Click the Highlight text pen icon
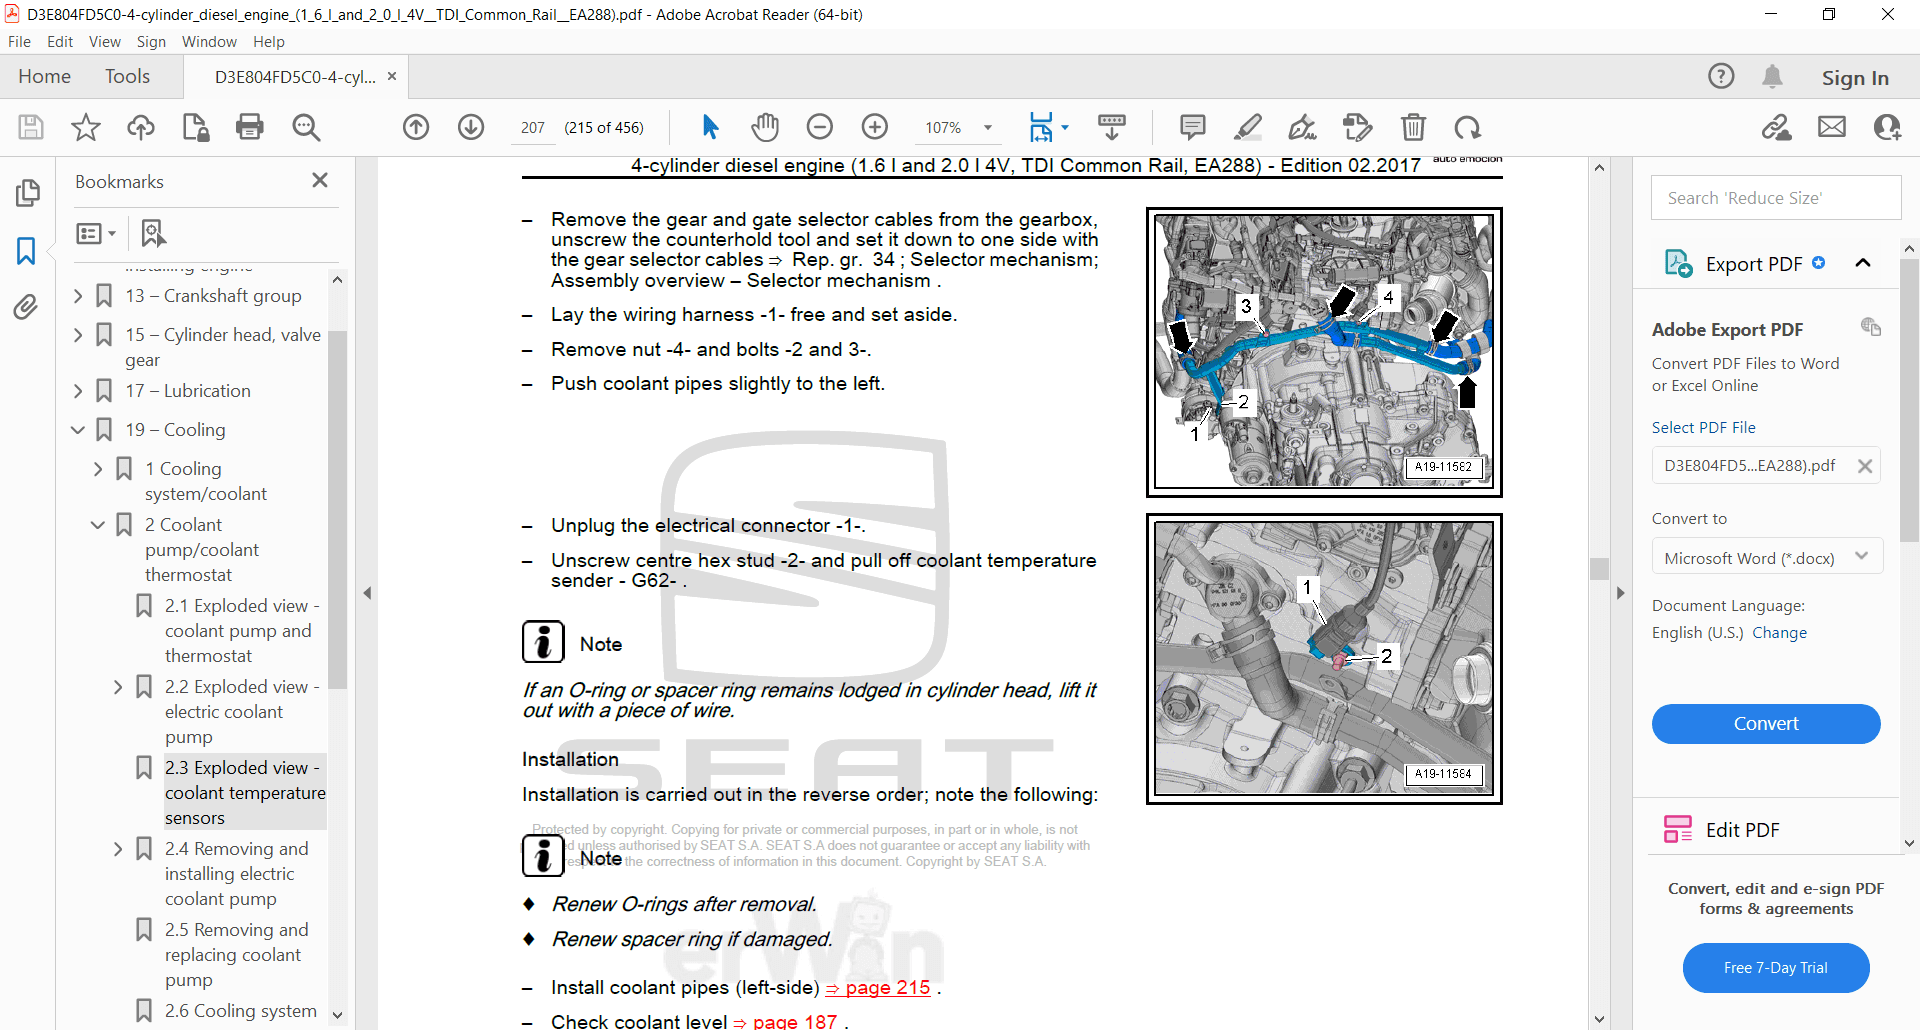Image resolution: width=1920 pixels, height=1030 pixels. click(x=1247, y=127)
